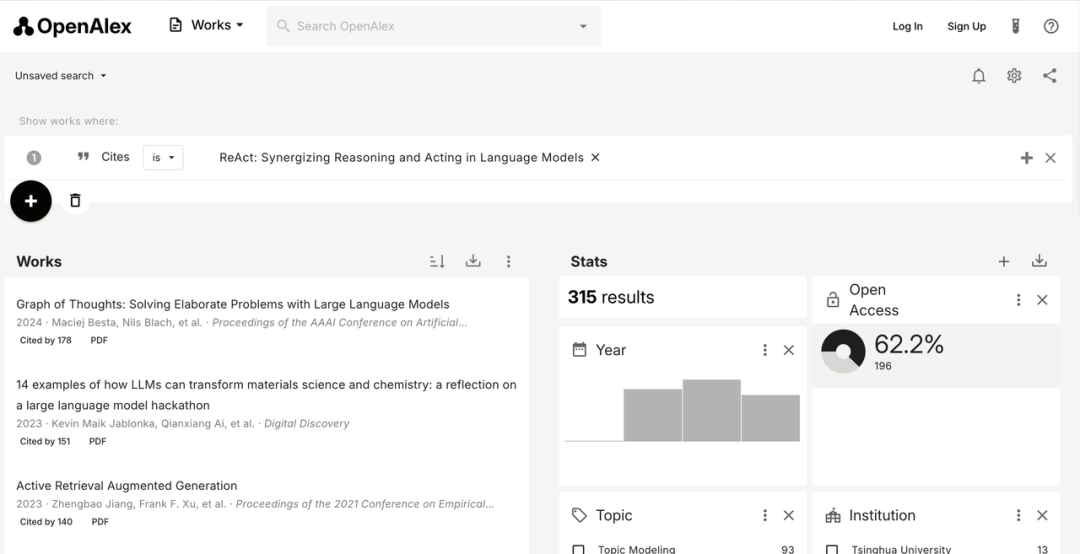Click the help question mark icon
Image resolution: width=1080 pixels, height=554 pixels.
(x=1051, y=26)
